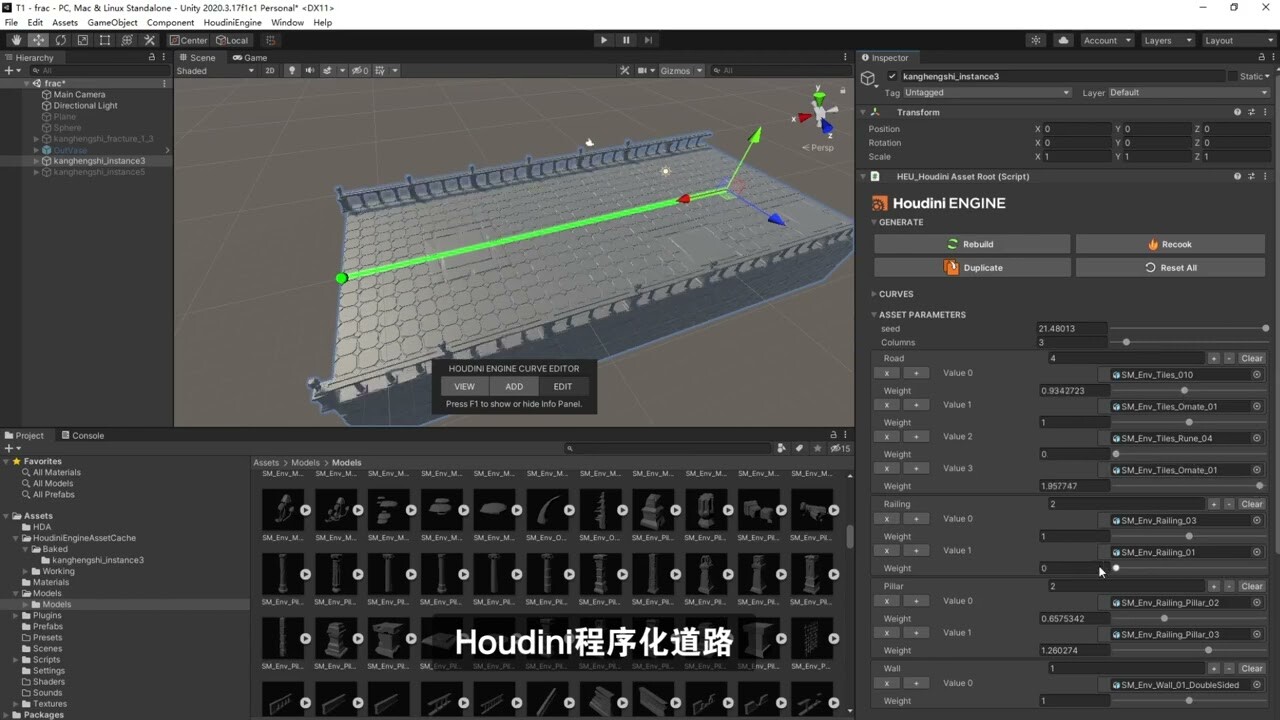Toggle Local handle orientation
1280x720 pixels.
tap(232, 40)
